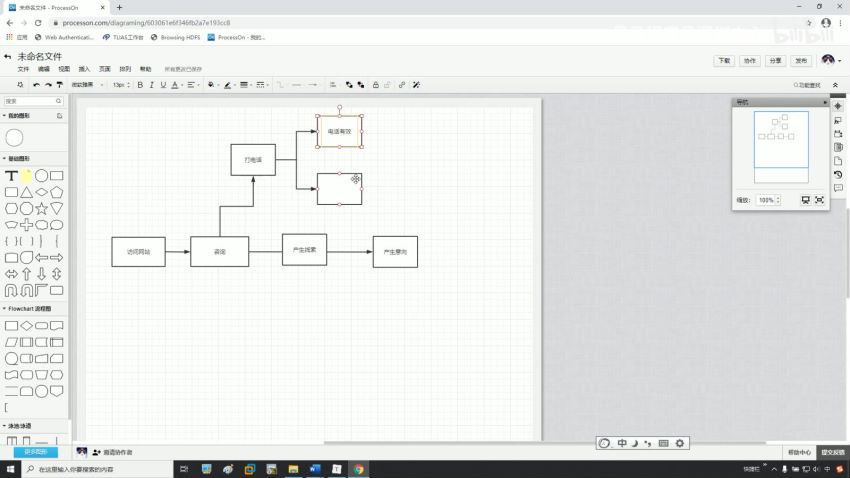Open the 编辑 menu
Screen dimensions: 850x478
(44, 69)
